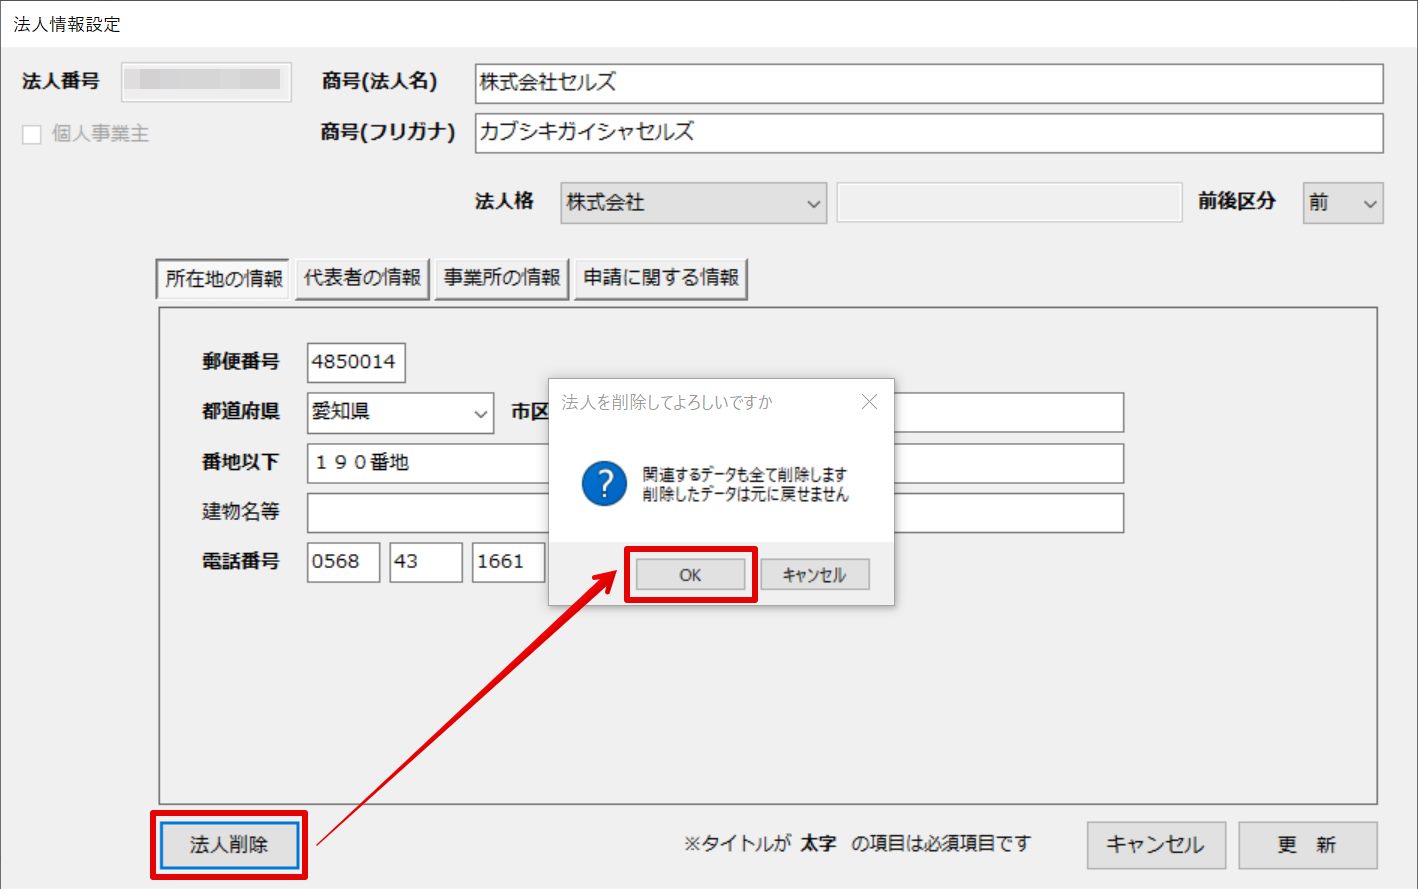1418x889 pixels.
Task: Close the 法人を削除してよろしいですか dialog
Action: point(869,402)
